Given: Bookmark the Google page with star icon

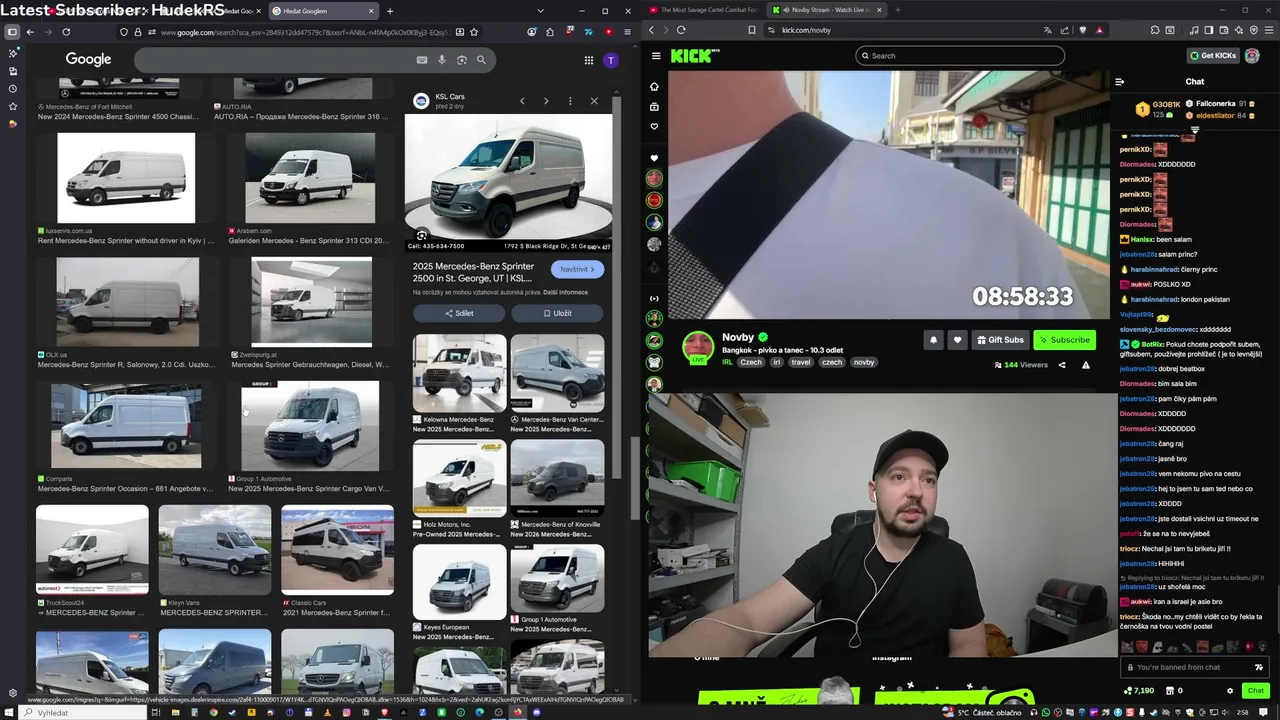Looking at the screenshot, I should click(474, 32).
